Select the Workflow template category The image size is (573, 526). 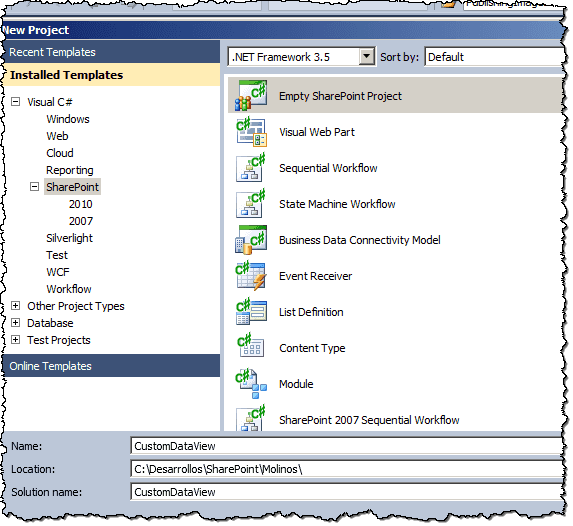coord(69,289)
